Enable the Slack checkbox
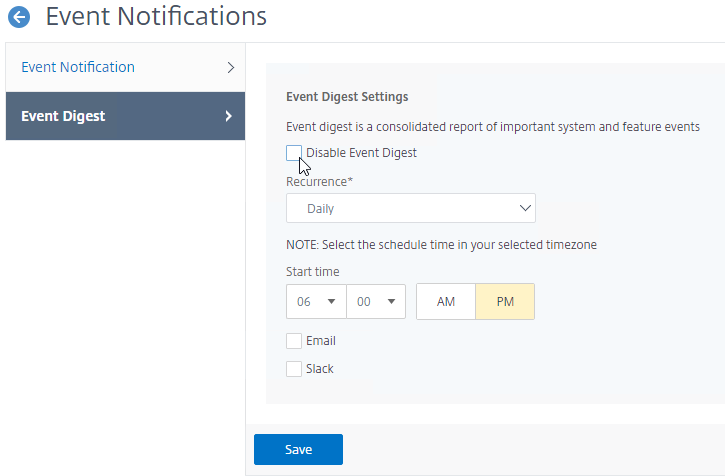This screenshot has height=476, width=725. 294,369
